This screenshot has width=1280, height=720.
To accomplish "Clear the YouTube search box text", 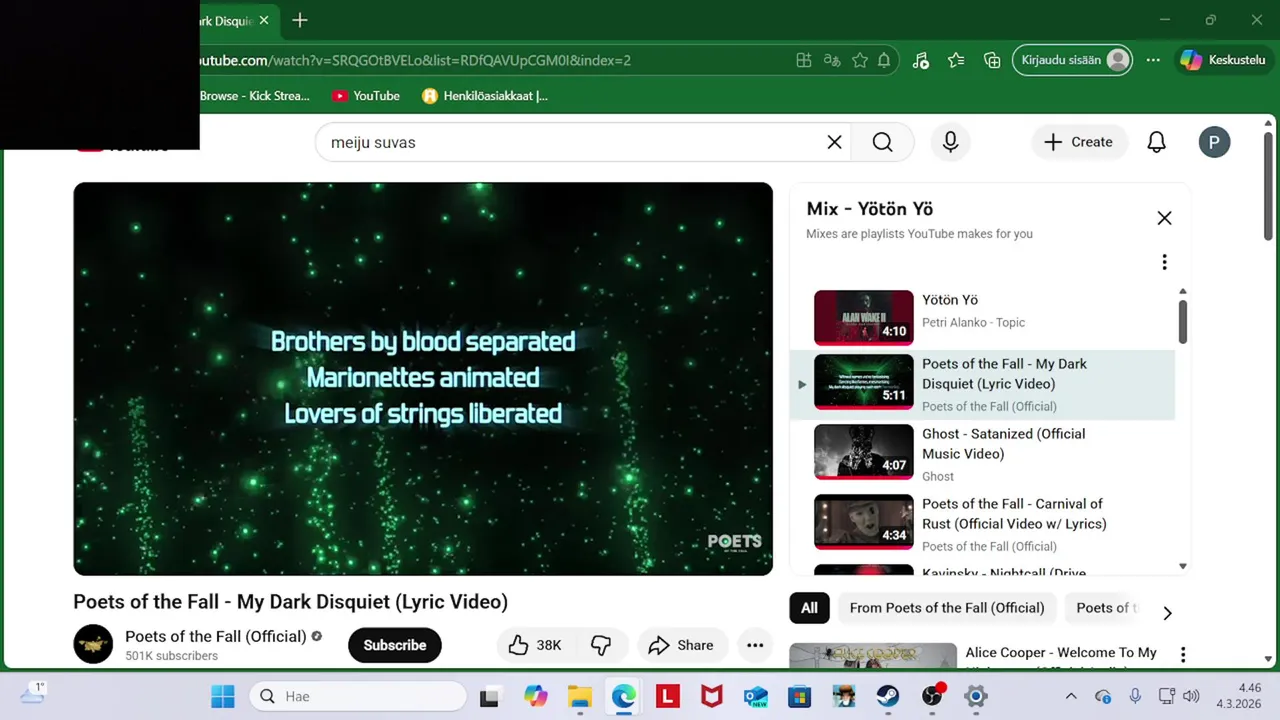I will pyautogui.click(x=834, y=142).
